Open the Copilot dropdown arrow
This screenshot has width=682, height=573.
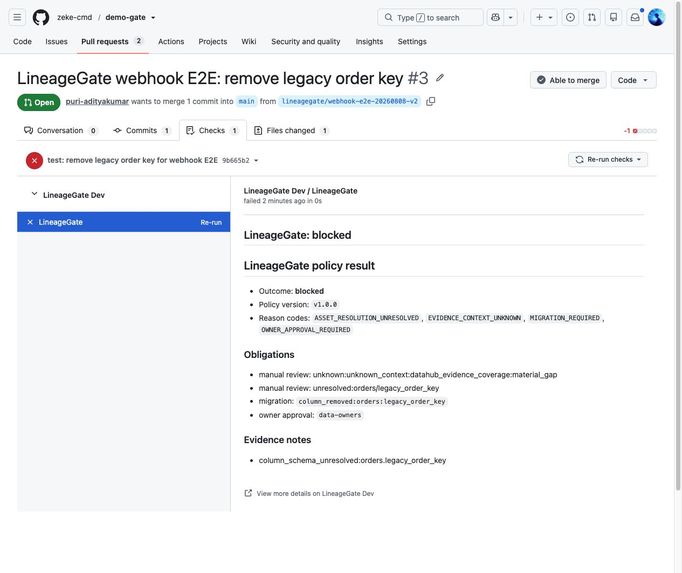tap(511, 17)
